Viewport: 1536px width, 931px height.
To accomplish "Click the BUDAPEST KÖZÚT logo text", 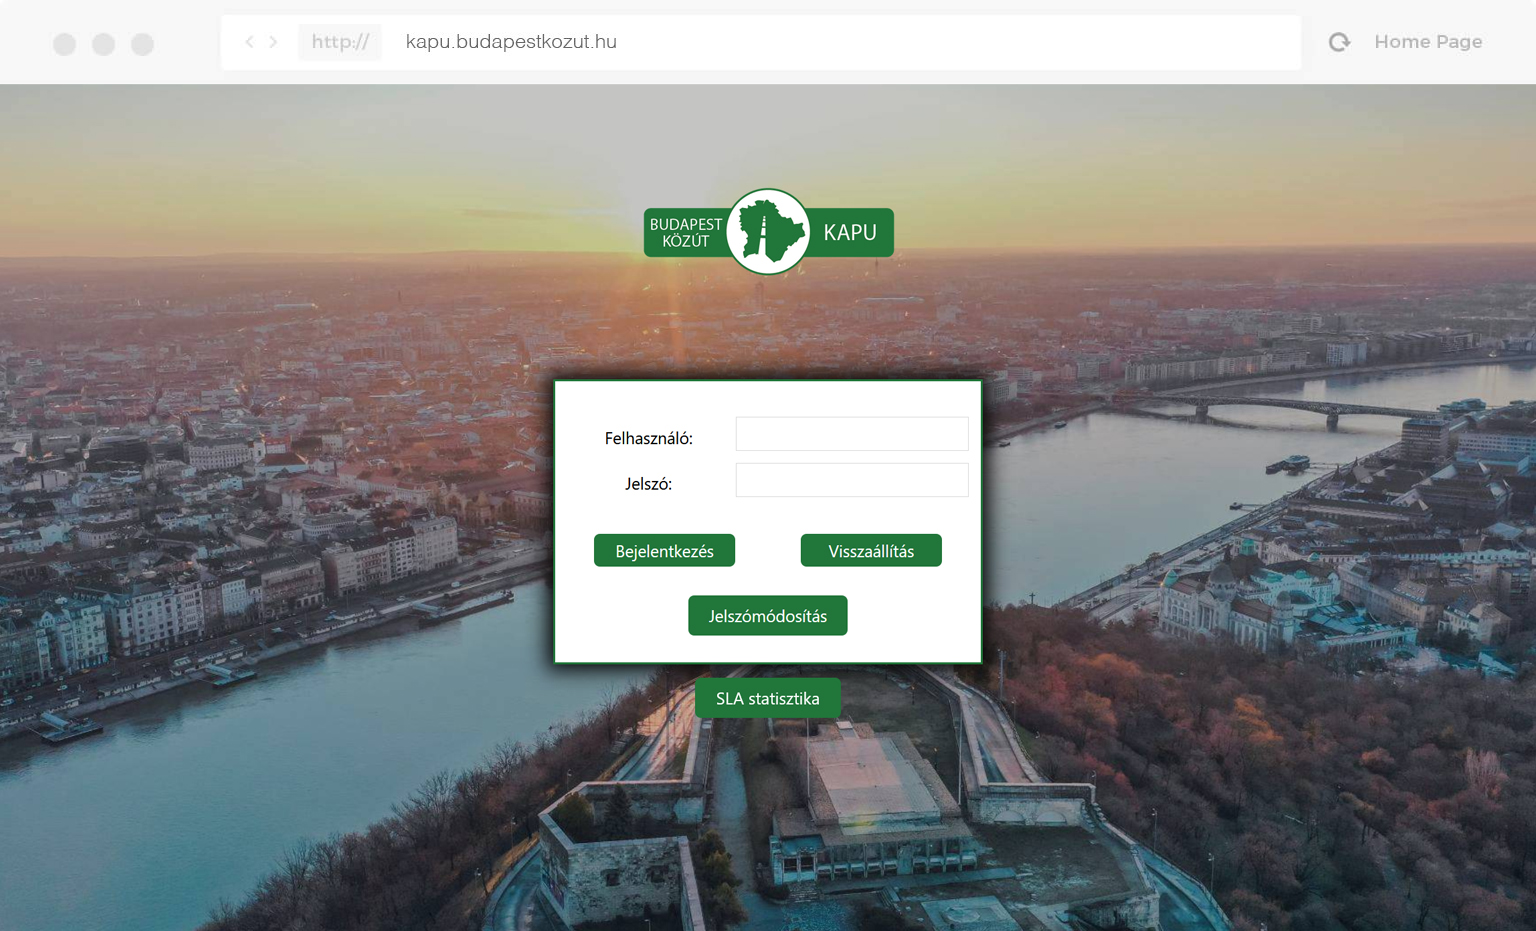I will point(685,232).
